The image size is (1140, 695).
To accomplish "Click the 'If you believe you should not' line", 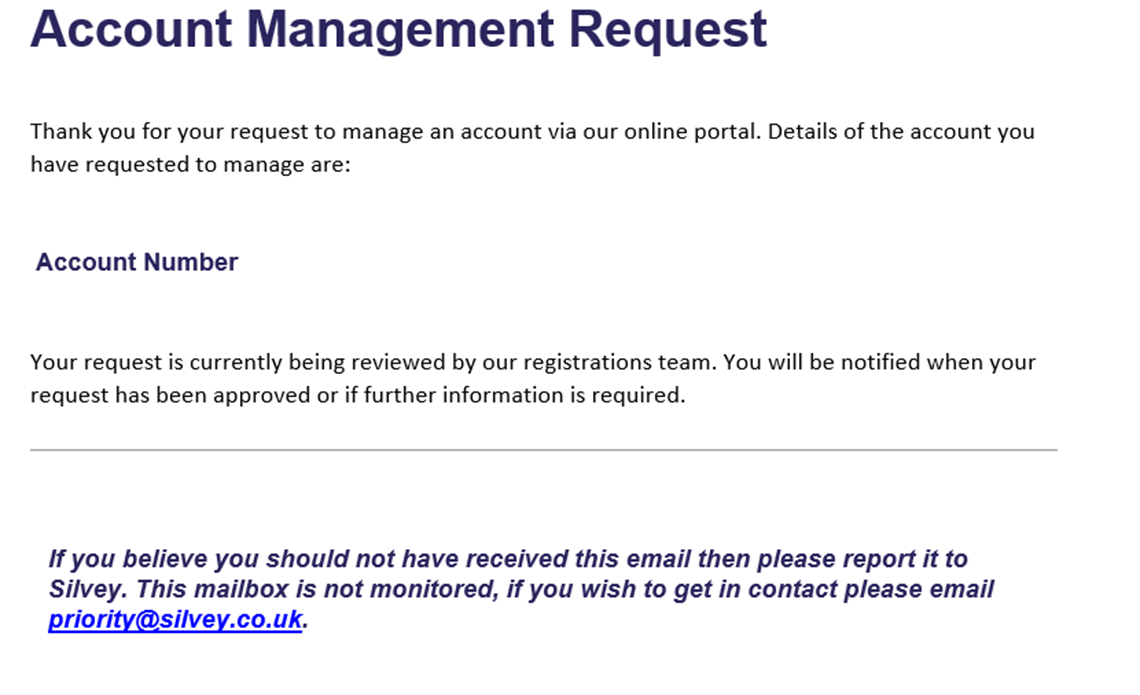I will click(x=508, y=558).
